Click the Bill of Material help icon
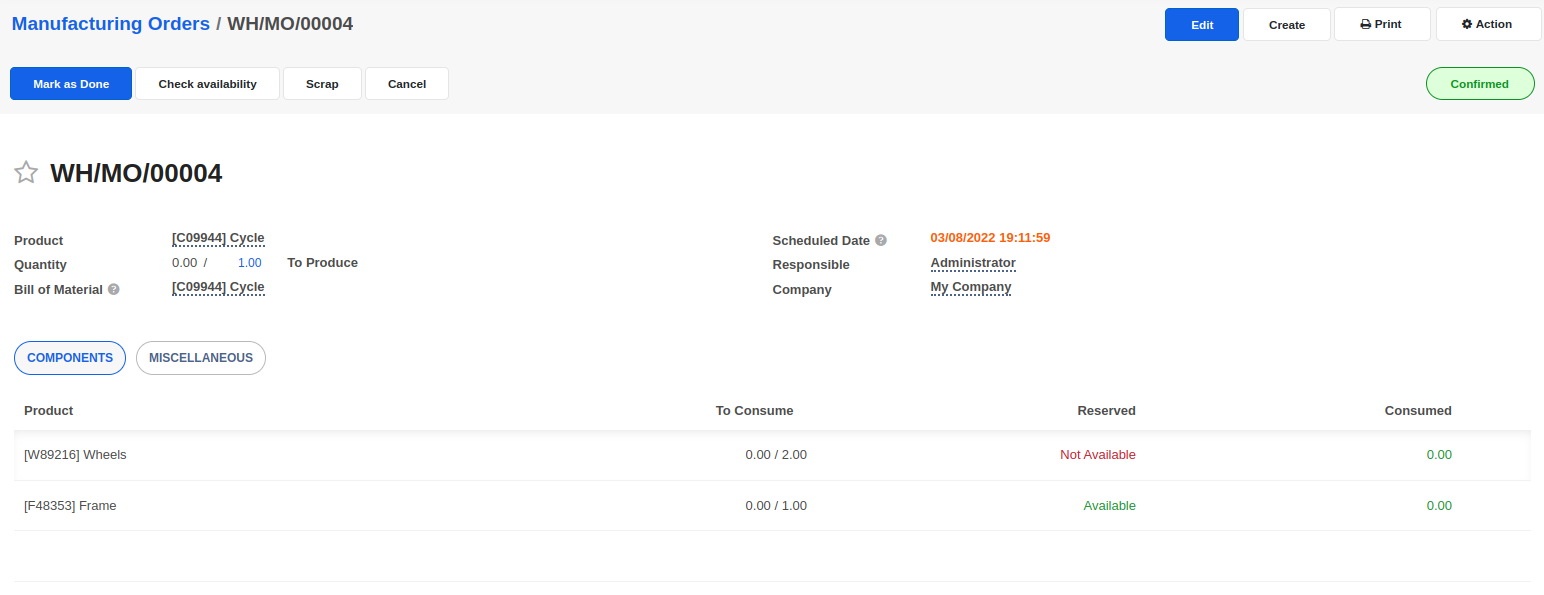This screenshot has height=595, width=1544. pos(114,289)
